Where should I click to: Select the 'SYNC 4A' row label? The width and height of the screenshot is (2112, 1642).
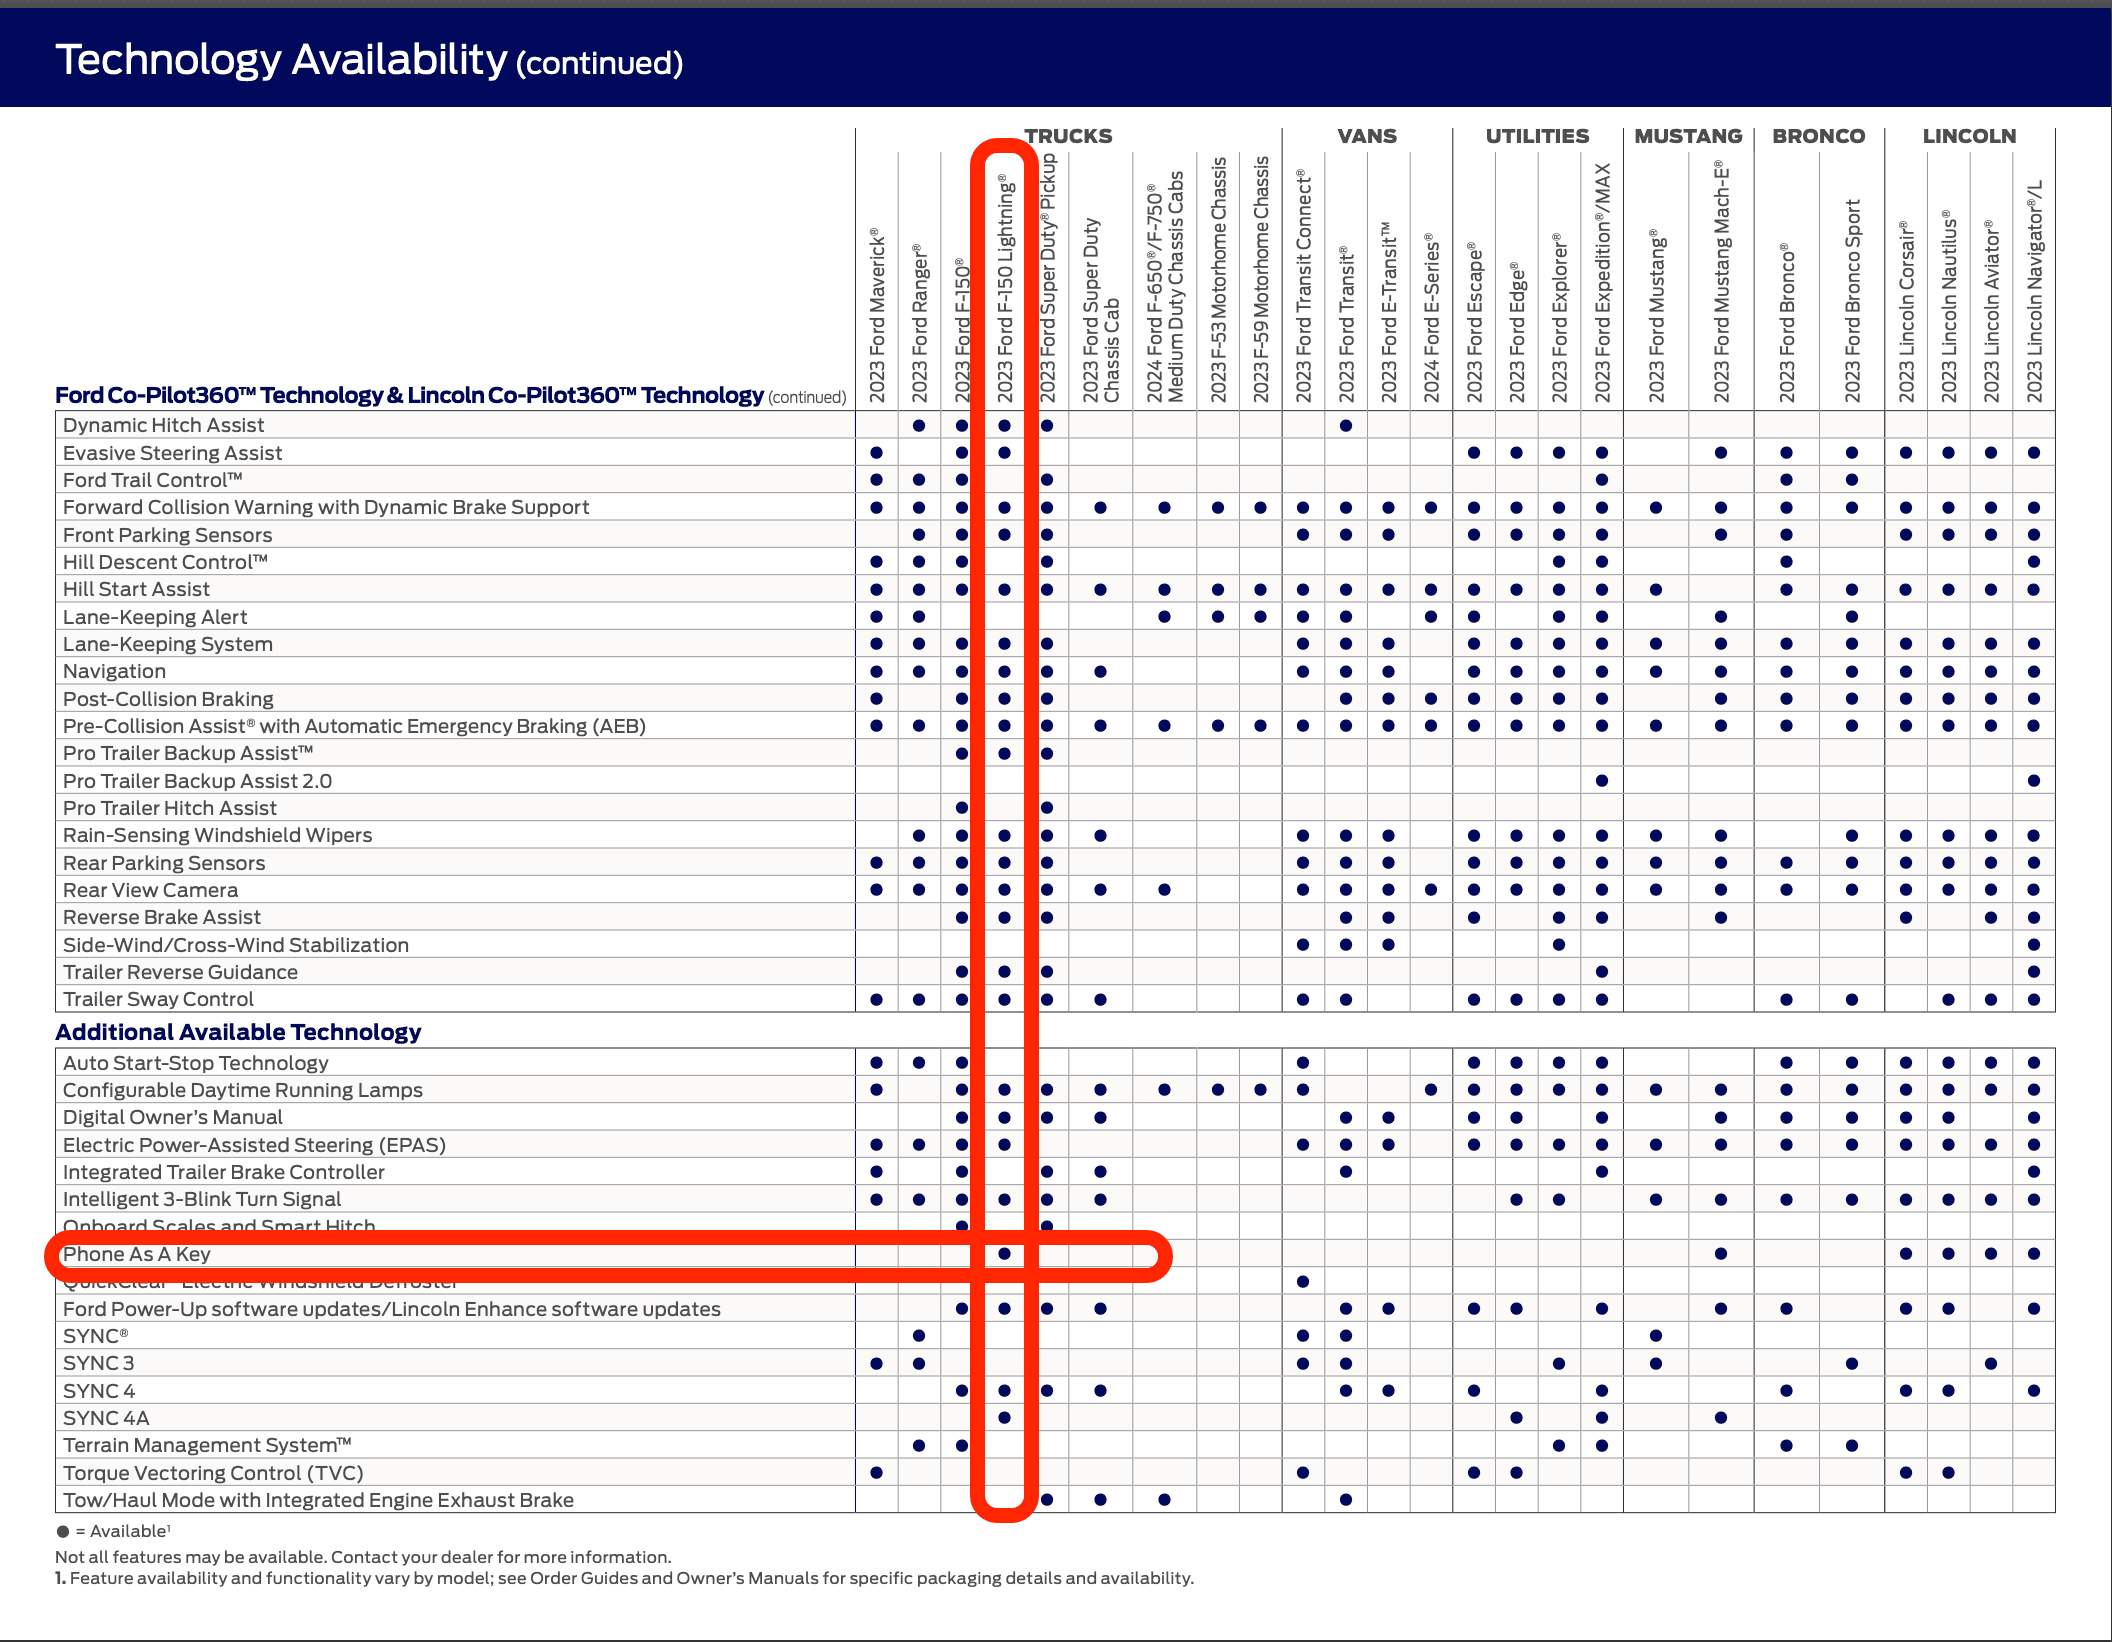tap(106, 1418)
